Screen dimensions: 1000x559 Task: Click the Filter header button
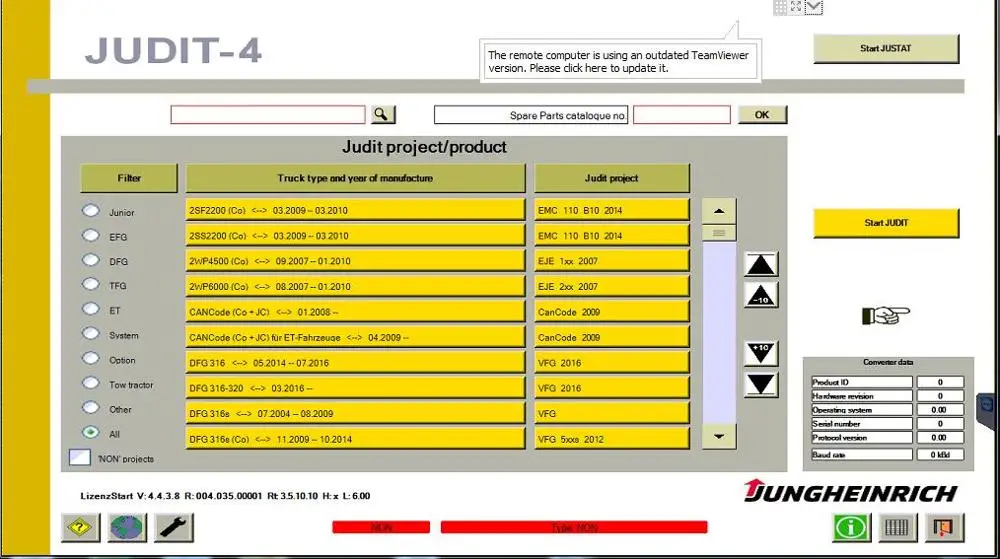(129, 178)
